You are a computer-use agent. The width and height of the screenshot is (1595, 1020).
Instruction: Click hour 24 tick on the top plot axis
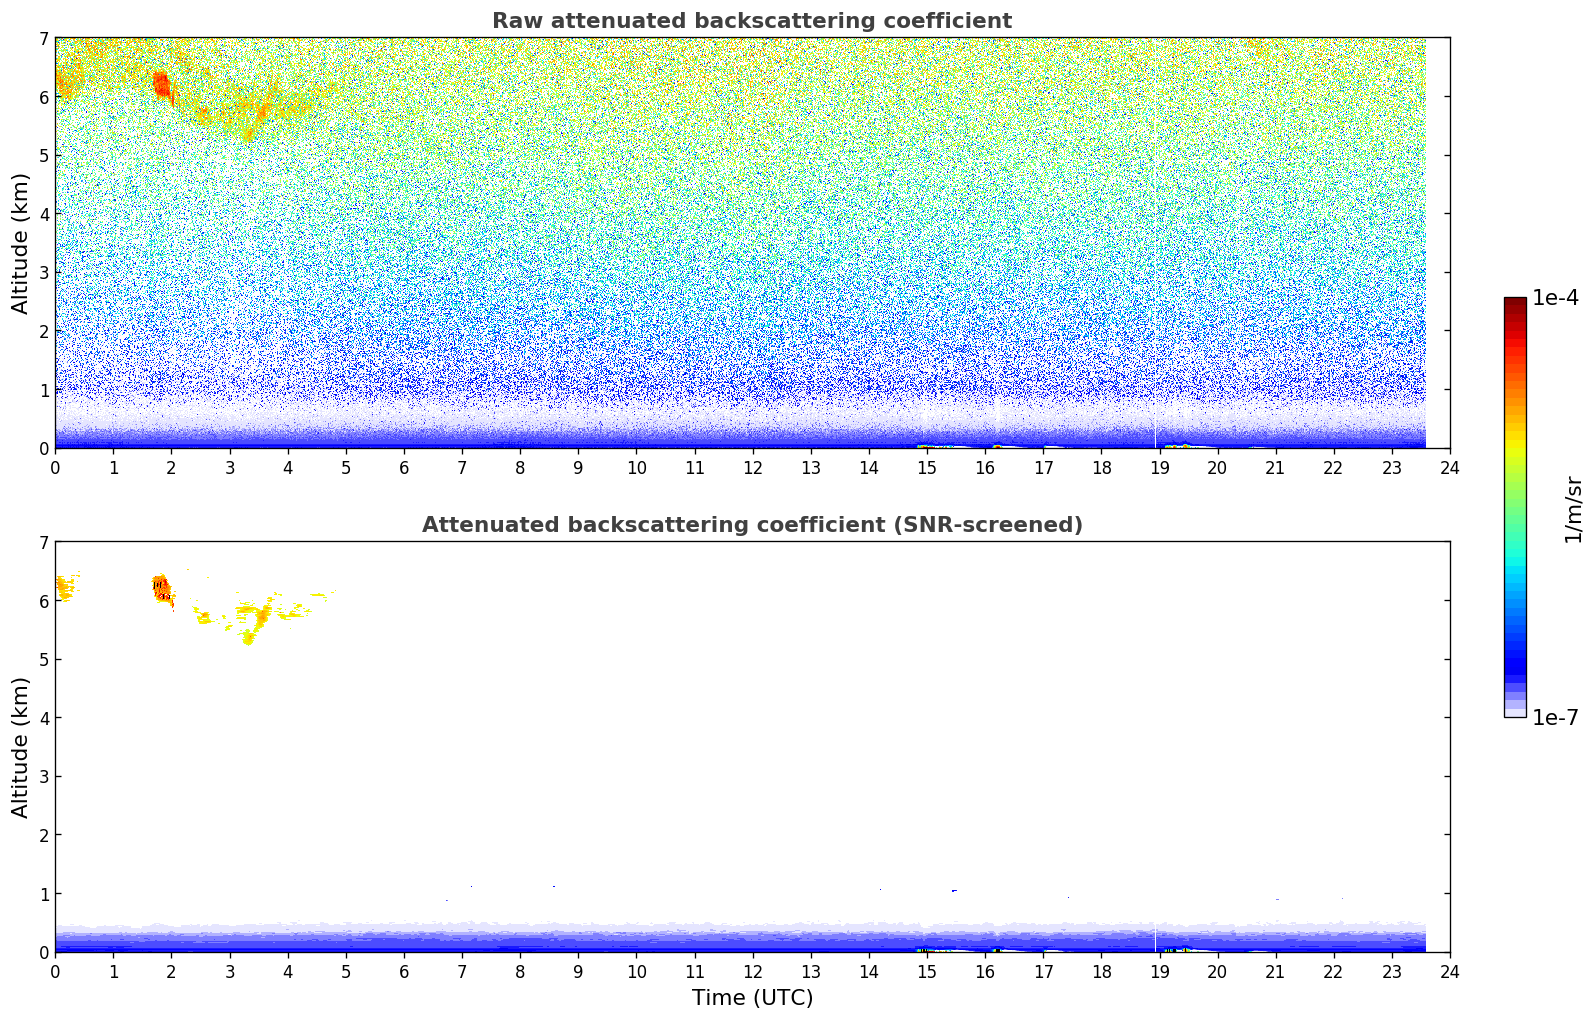1449,468
